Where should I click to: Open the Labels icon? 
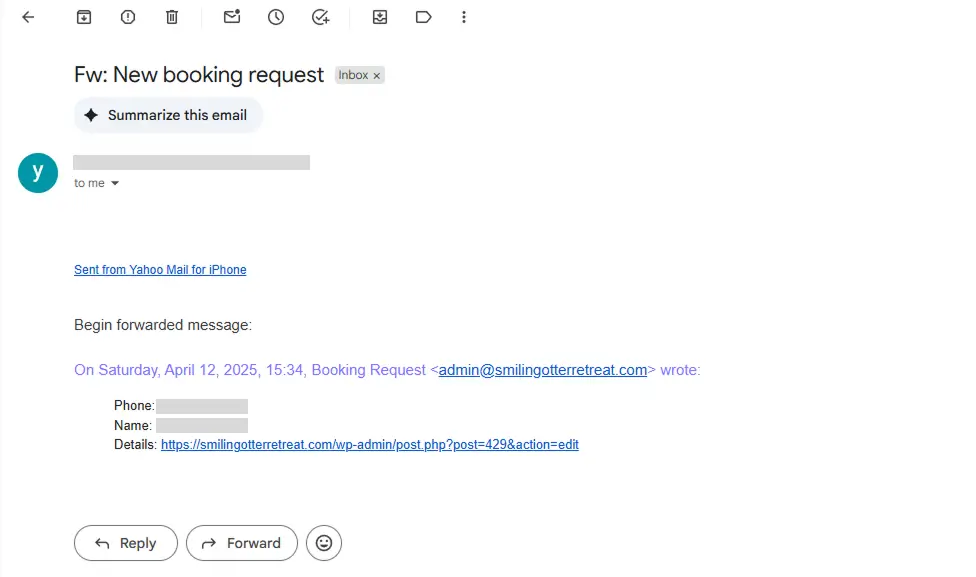[x=423, y=17]
